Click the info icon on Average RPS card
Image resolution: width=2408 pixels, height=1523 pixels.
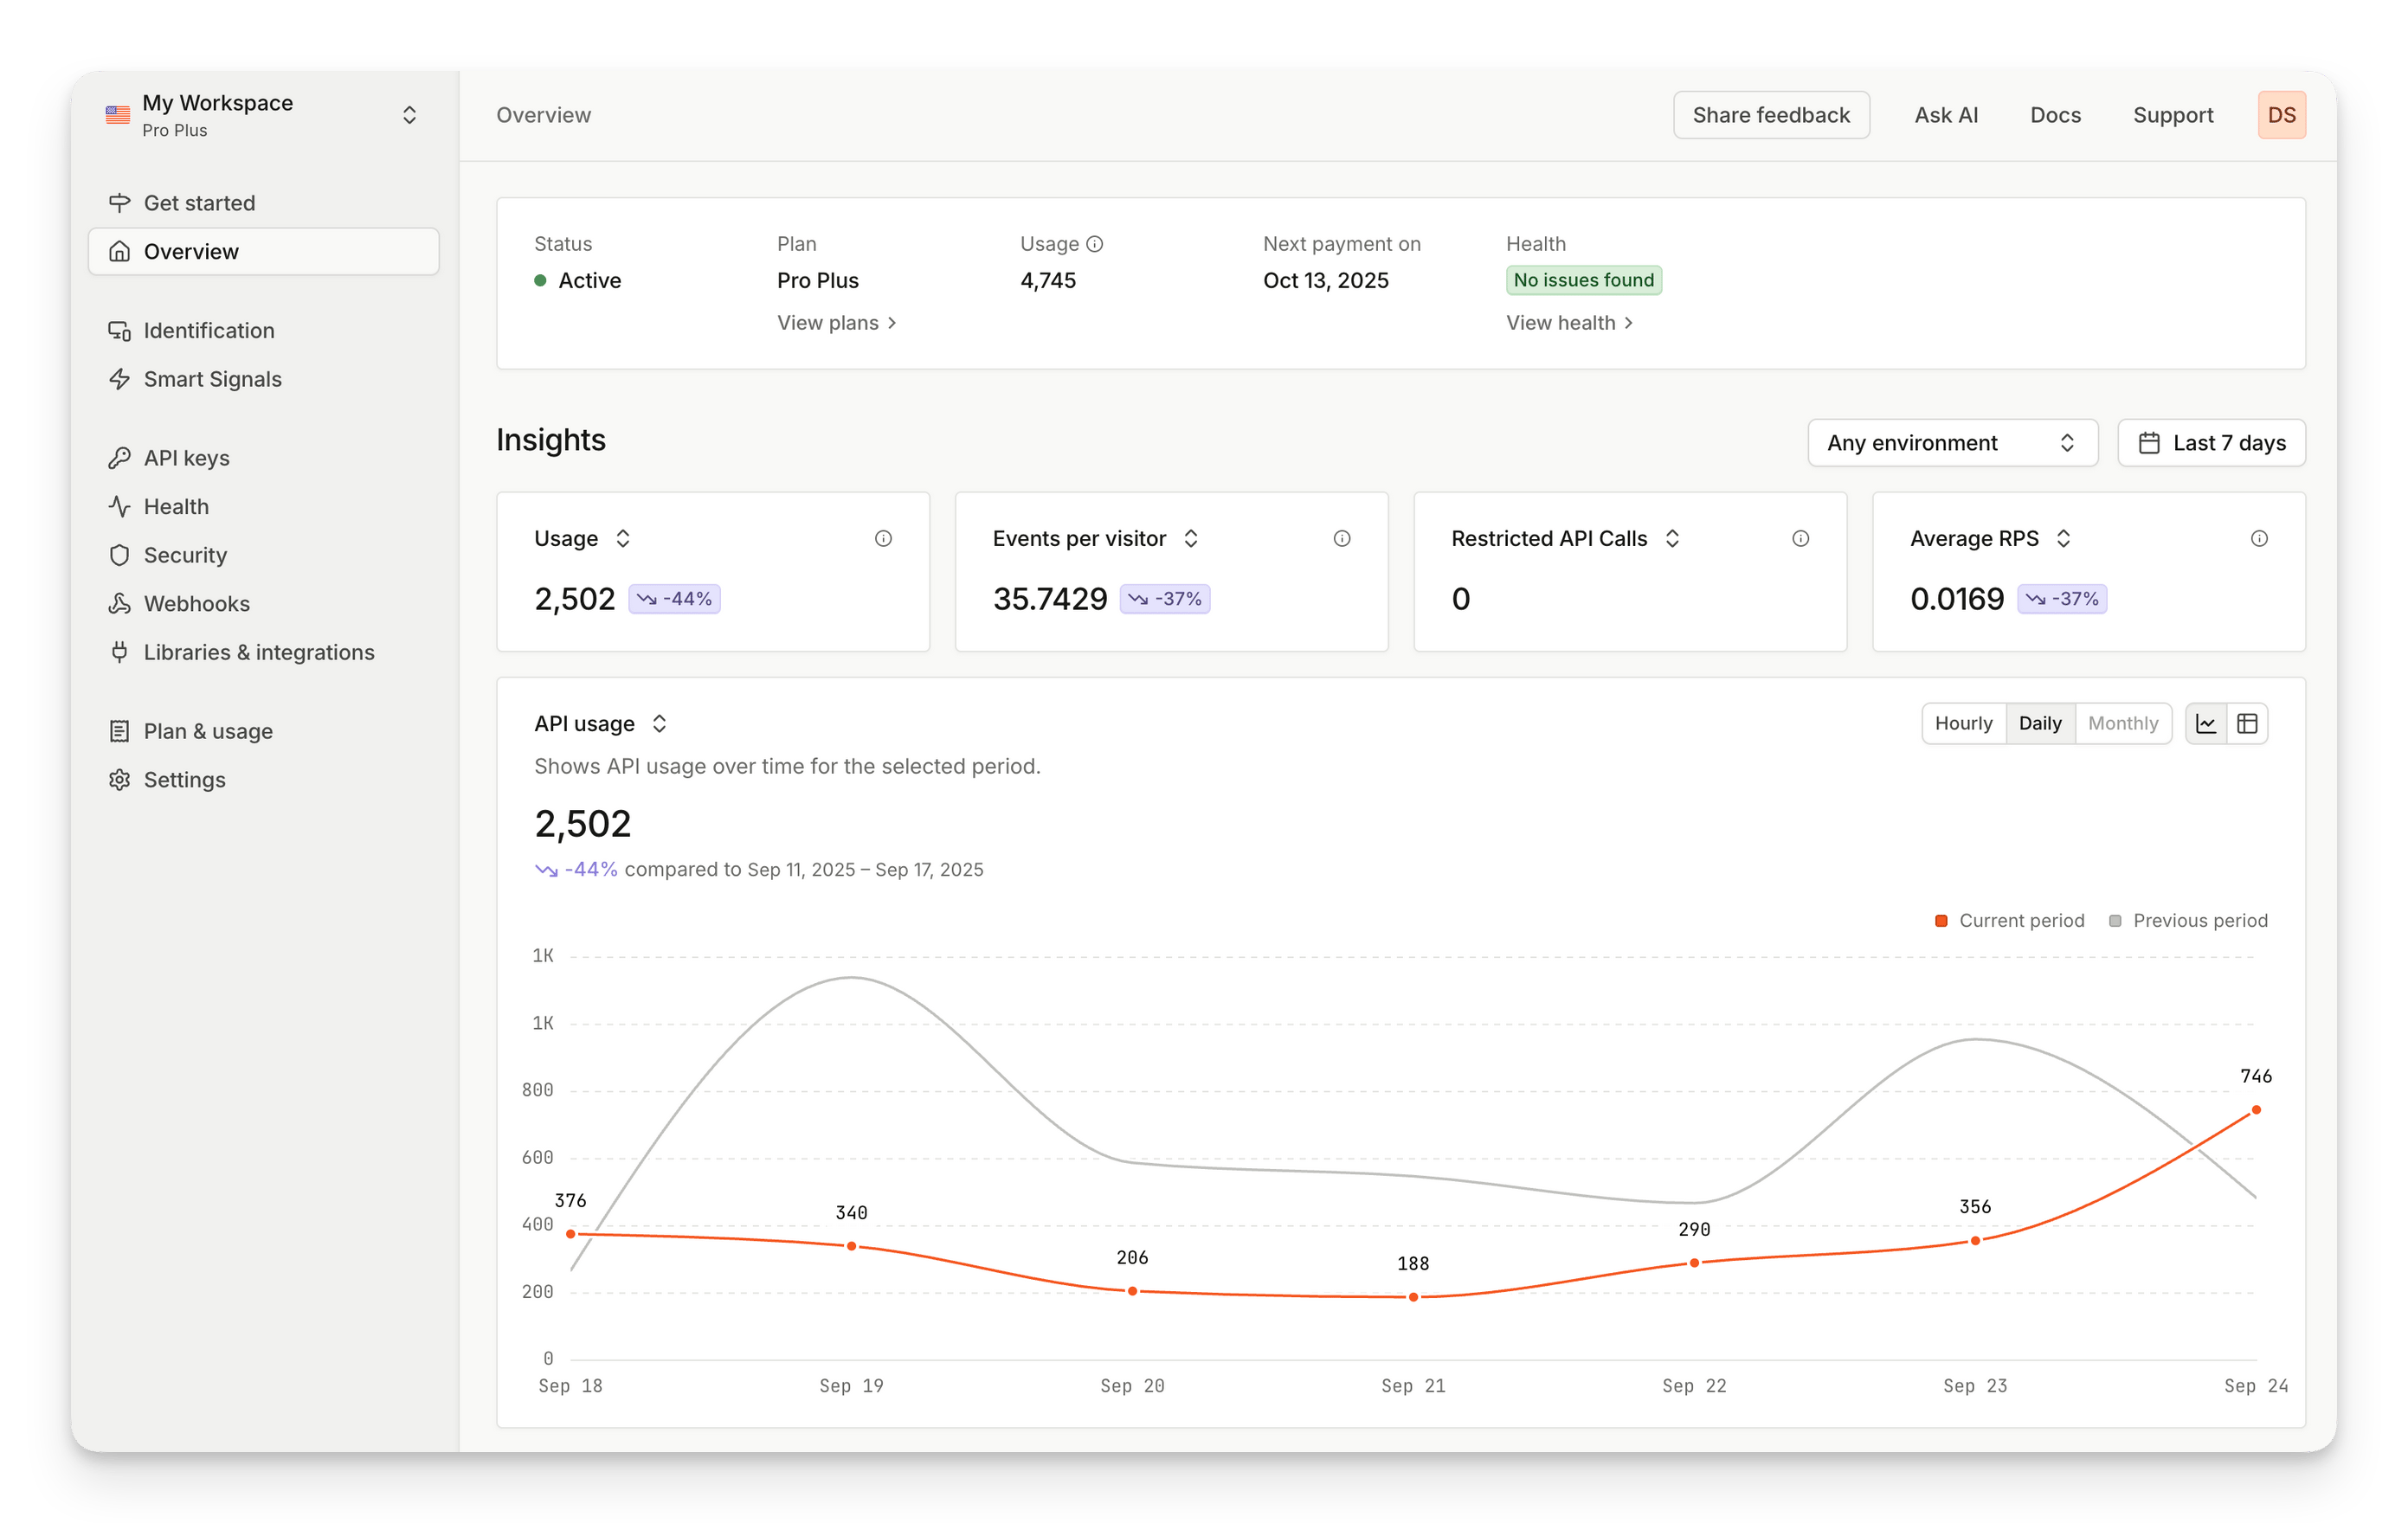2259,539
